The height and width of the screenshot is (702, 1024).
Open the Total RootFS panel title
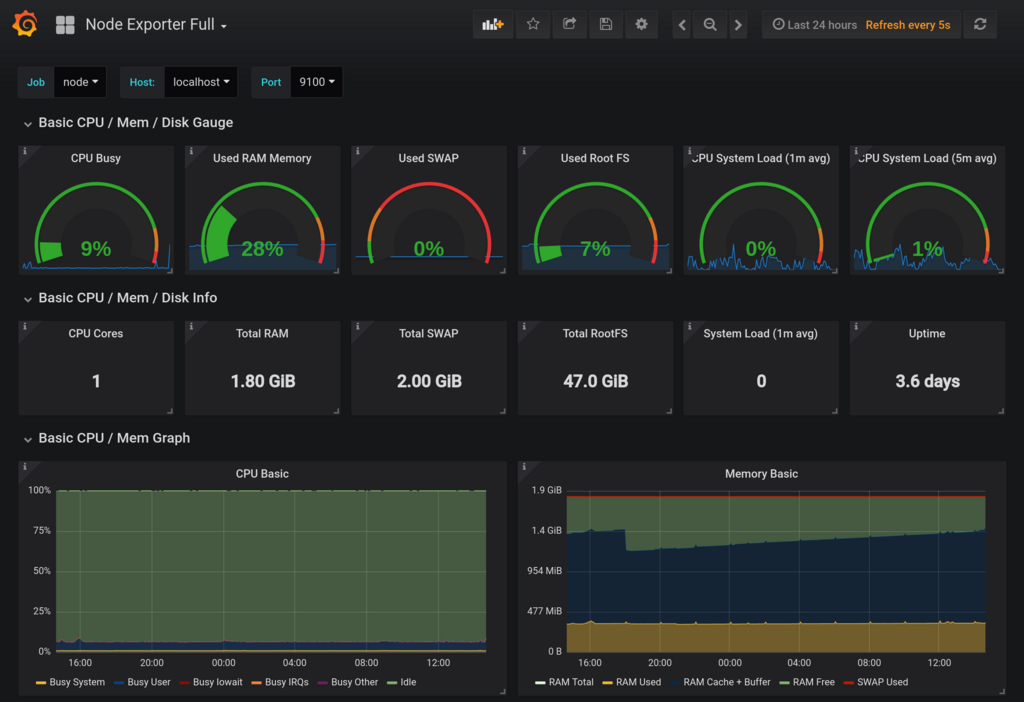(x=595, y=333)
